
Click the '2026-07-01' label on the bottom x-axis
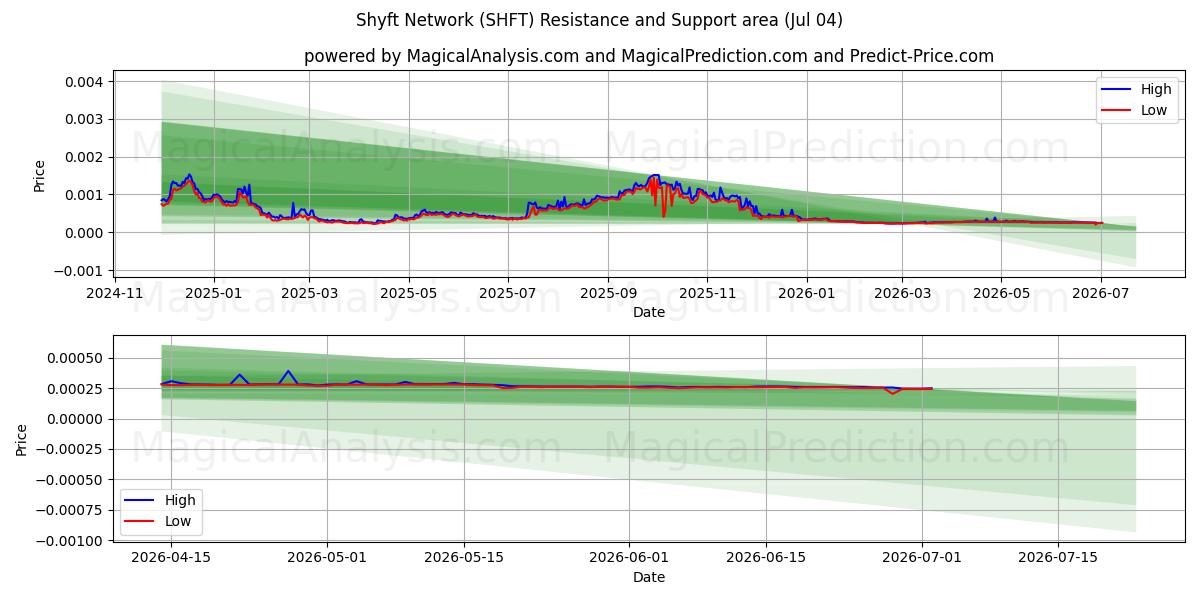click(924, 557)
